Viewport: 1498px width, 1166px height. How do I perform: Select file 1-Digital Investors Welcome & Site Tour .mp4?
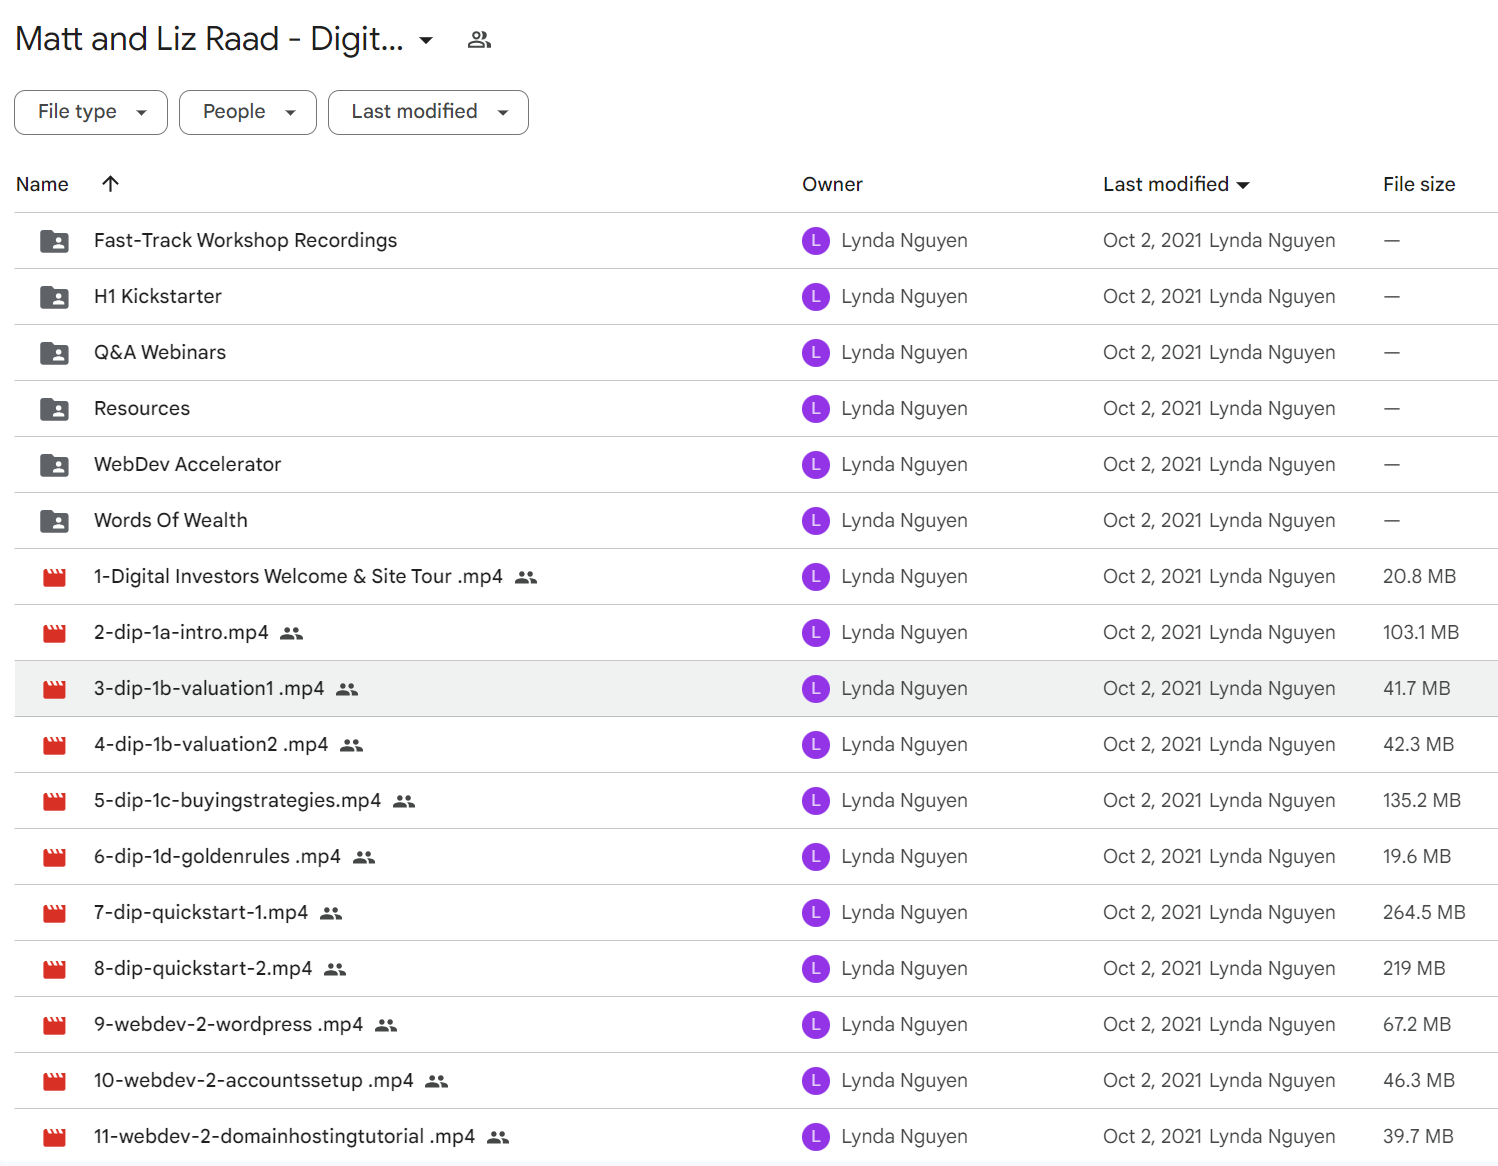point(298,576)
